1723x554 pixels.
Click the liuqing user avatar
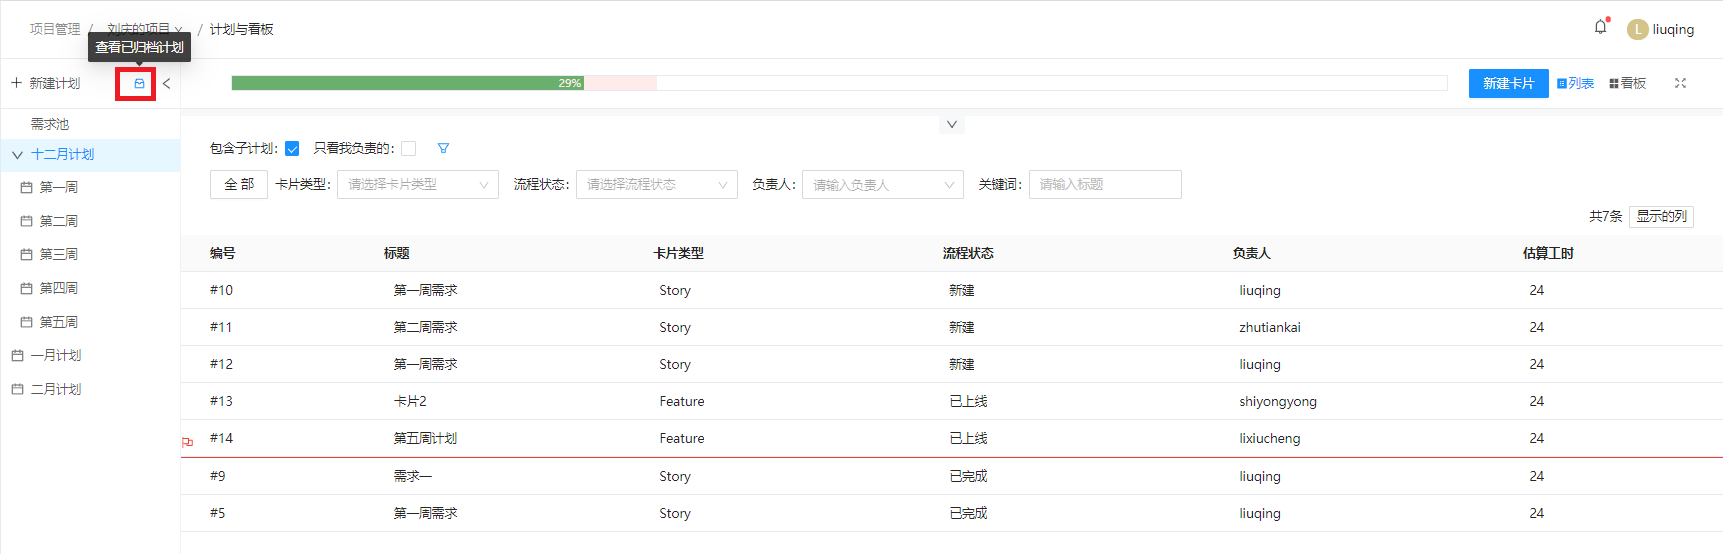1637,30
